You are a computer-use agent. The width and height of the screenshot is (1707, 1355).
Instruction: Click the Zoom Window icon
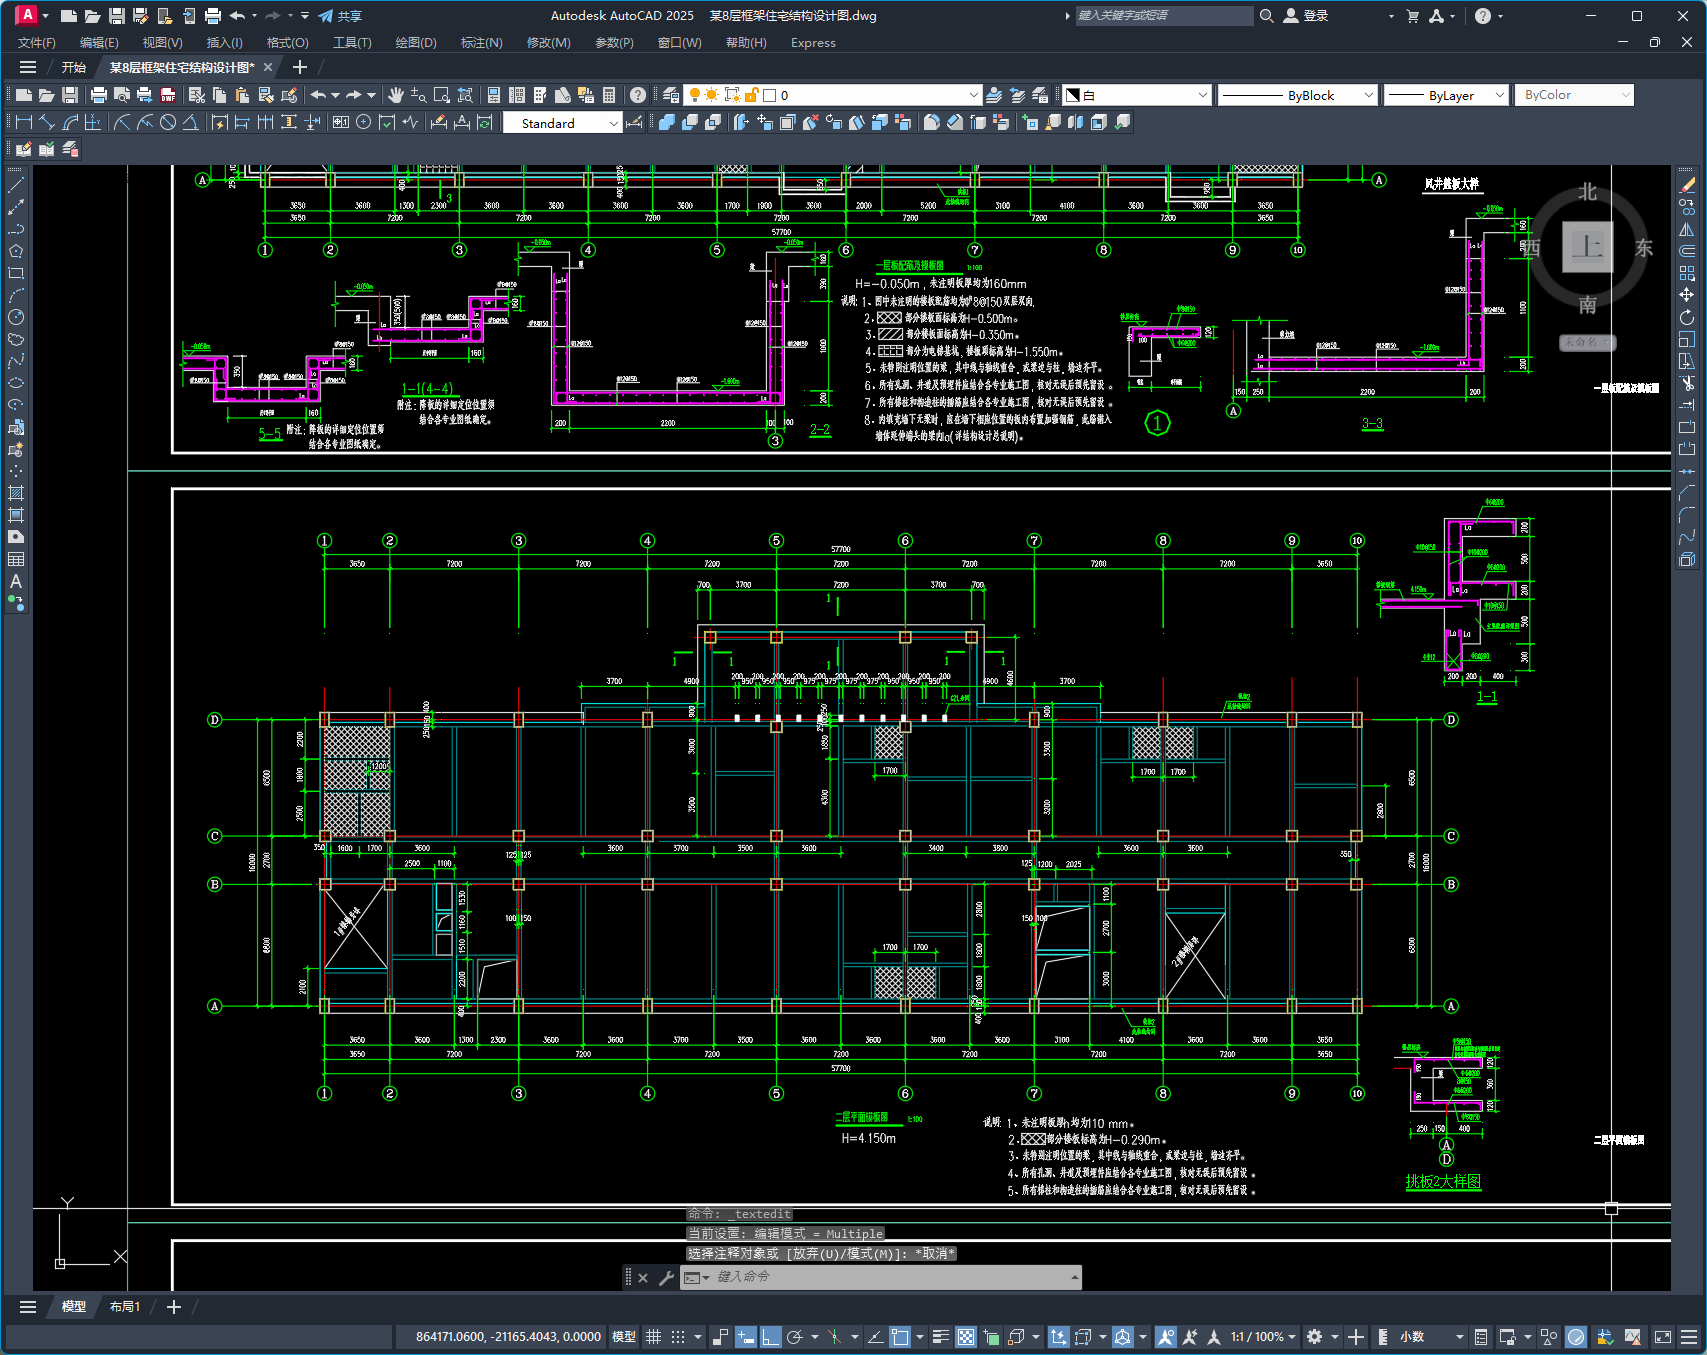pyautogui.click(x=441, y=95)
